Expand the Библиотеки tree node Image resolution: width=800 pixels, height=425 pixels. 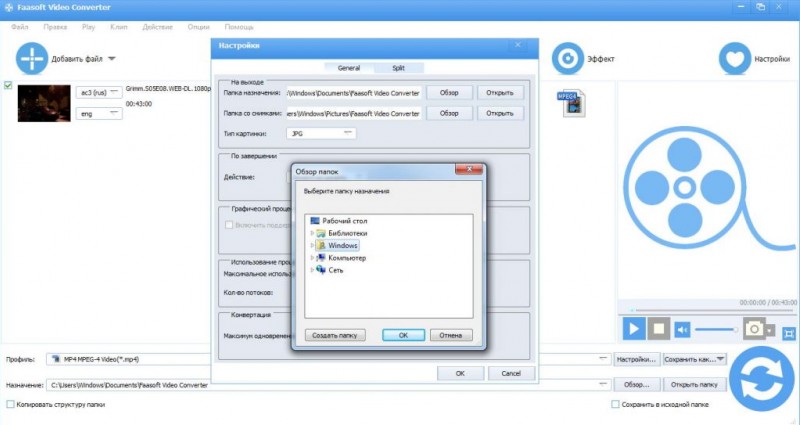tap(312, 233)
